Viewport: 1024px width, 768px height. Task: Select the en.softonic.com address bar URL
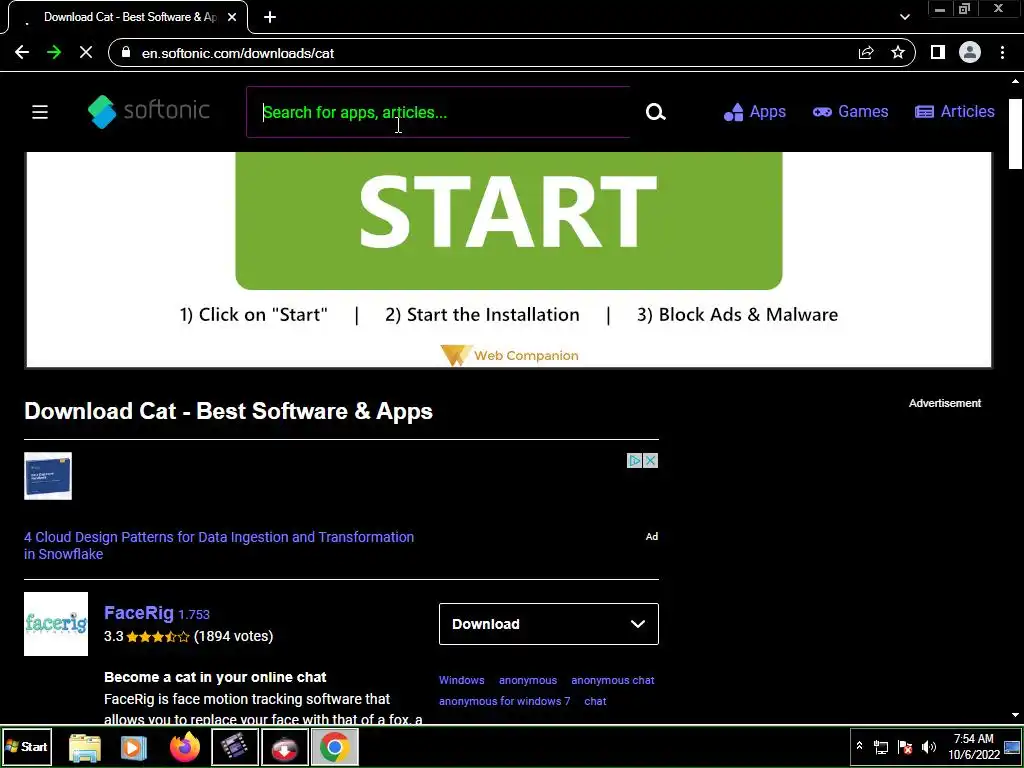click(238, 54)
